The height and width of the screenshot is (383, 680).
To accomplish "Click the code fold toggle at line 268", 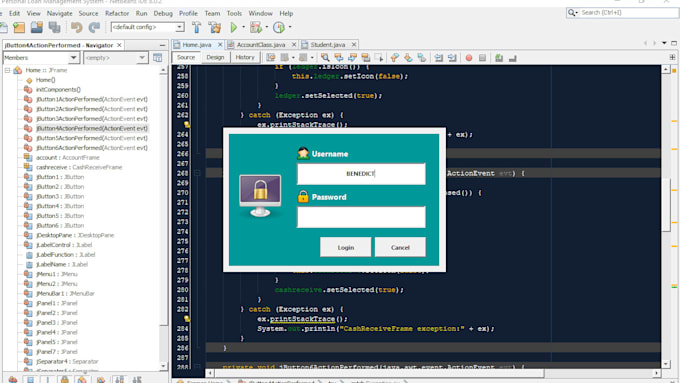I will point(197,173).
